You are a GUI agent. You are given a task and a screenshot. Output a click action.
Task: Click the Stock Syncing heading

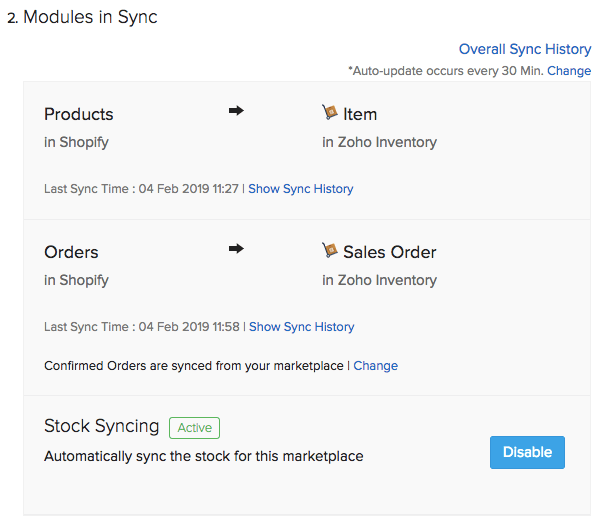pyautogui.click(x=101, y=426)
